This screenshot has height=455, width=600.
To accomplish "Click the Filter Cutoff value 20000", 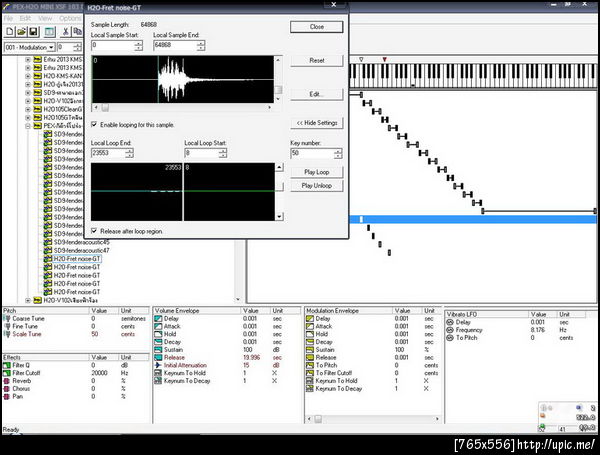I will [x=99, y=373].
